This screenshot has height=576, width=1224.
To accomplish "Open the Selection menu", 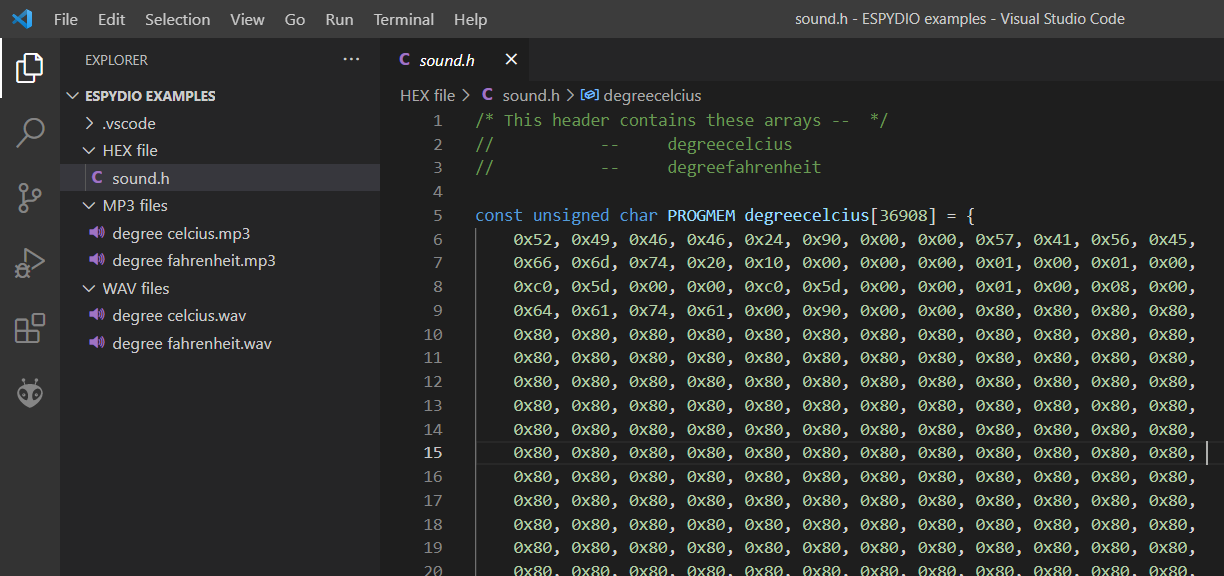I will (x=177, y=19).
